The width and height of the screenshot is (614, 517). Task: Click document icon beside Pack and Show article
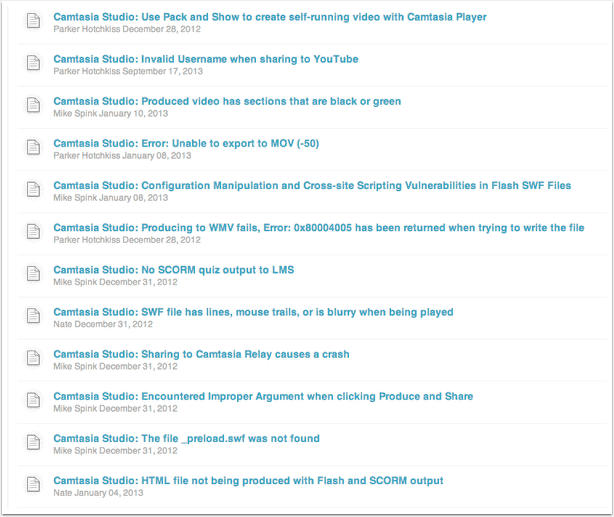tap(33, 21)
